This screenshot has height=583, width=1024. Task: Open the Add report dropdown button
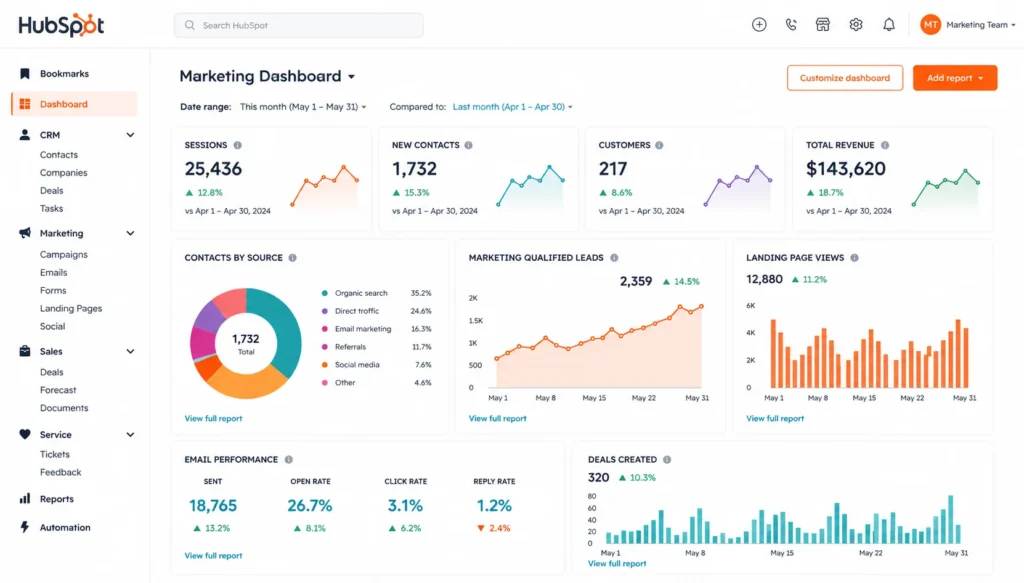tap(955, 78)
